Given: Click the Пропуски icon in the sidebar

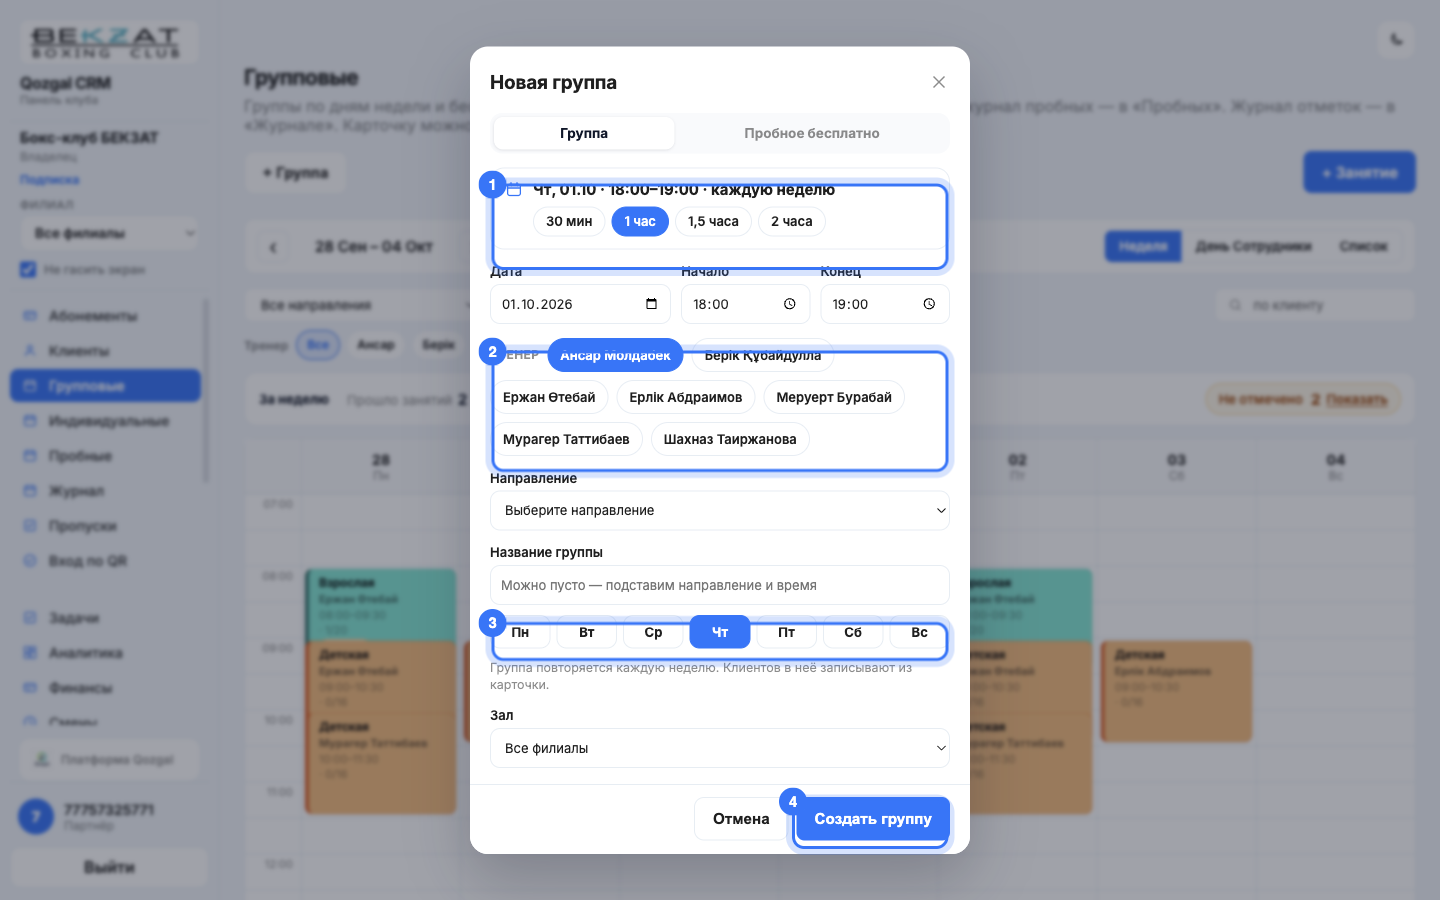Looking at the screenshot, I should (x=29, y=526).
